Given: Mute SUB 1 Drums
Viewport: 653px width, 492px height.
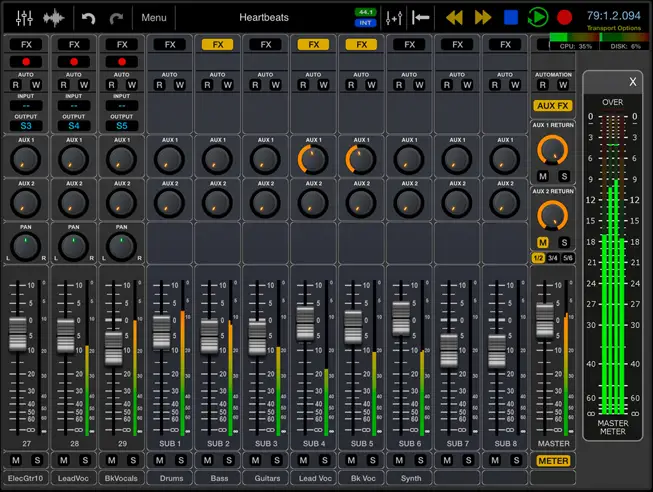Looking at the screenshot, I should click(x=160, y=460).
